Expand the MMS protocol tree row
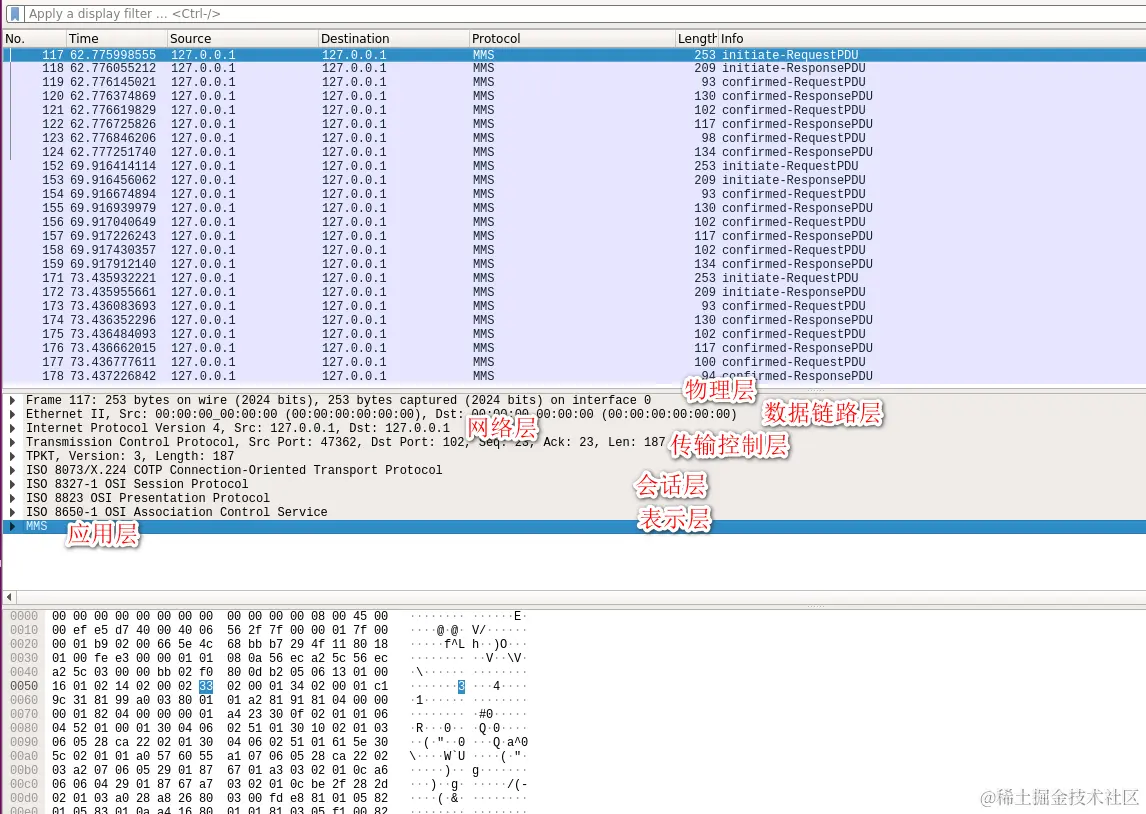1146x814 pixels. (12, 526)
